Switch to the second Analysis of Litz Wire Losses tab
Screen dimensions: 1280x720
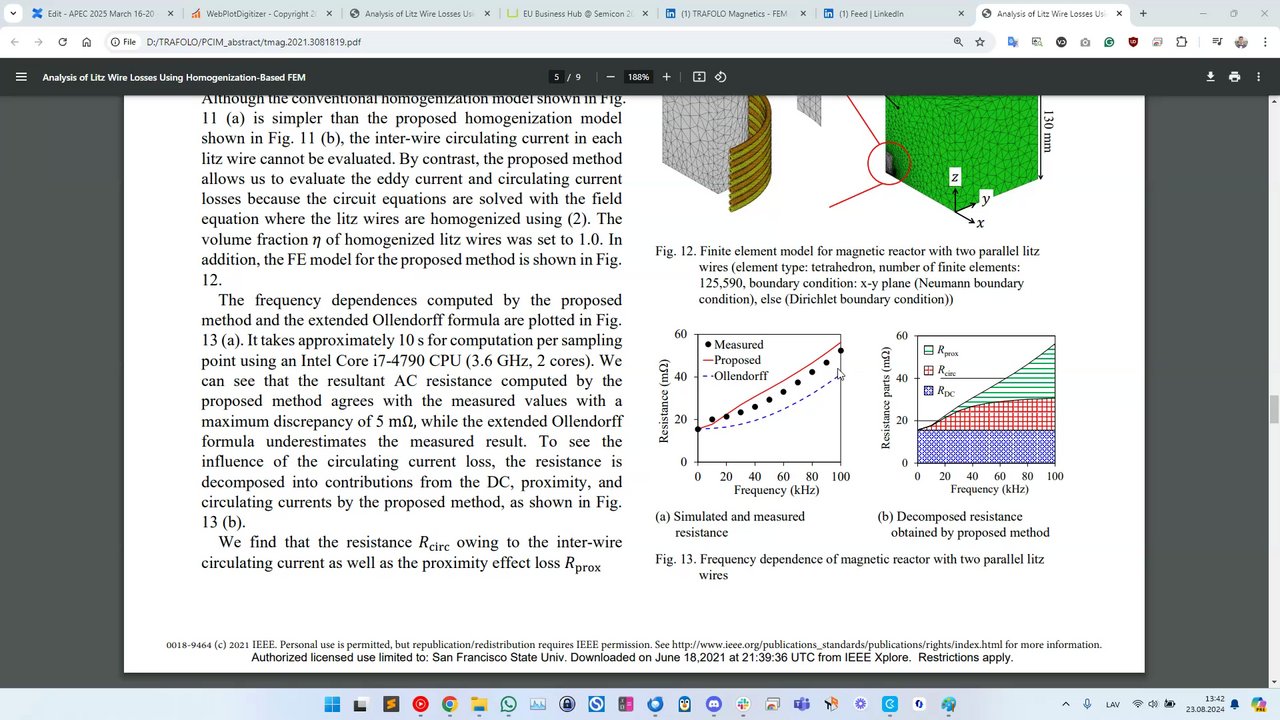1050,14
